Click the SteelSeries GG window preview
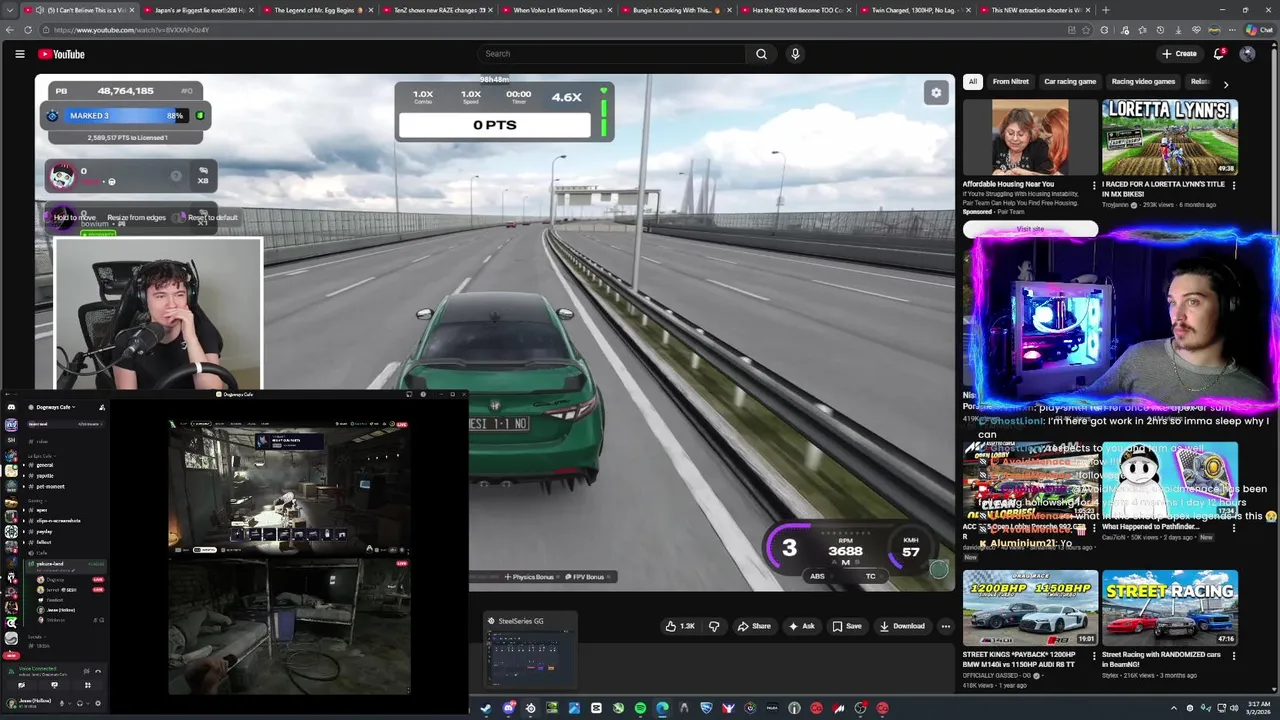The image size is (1280, 720). coord(530,651)
